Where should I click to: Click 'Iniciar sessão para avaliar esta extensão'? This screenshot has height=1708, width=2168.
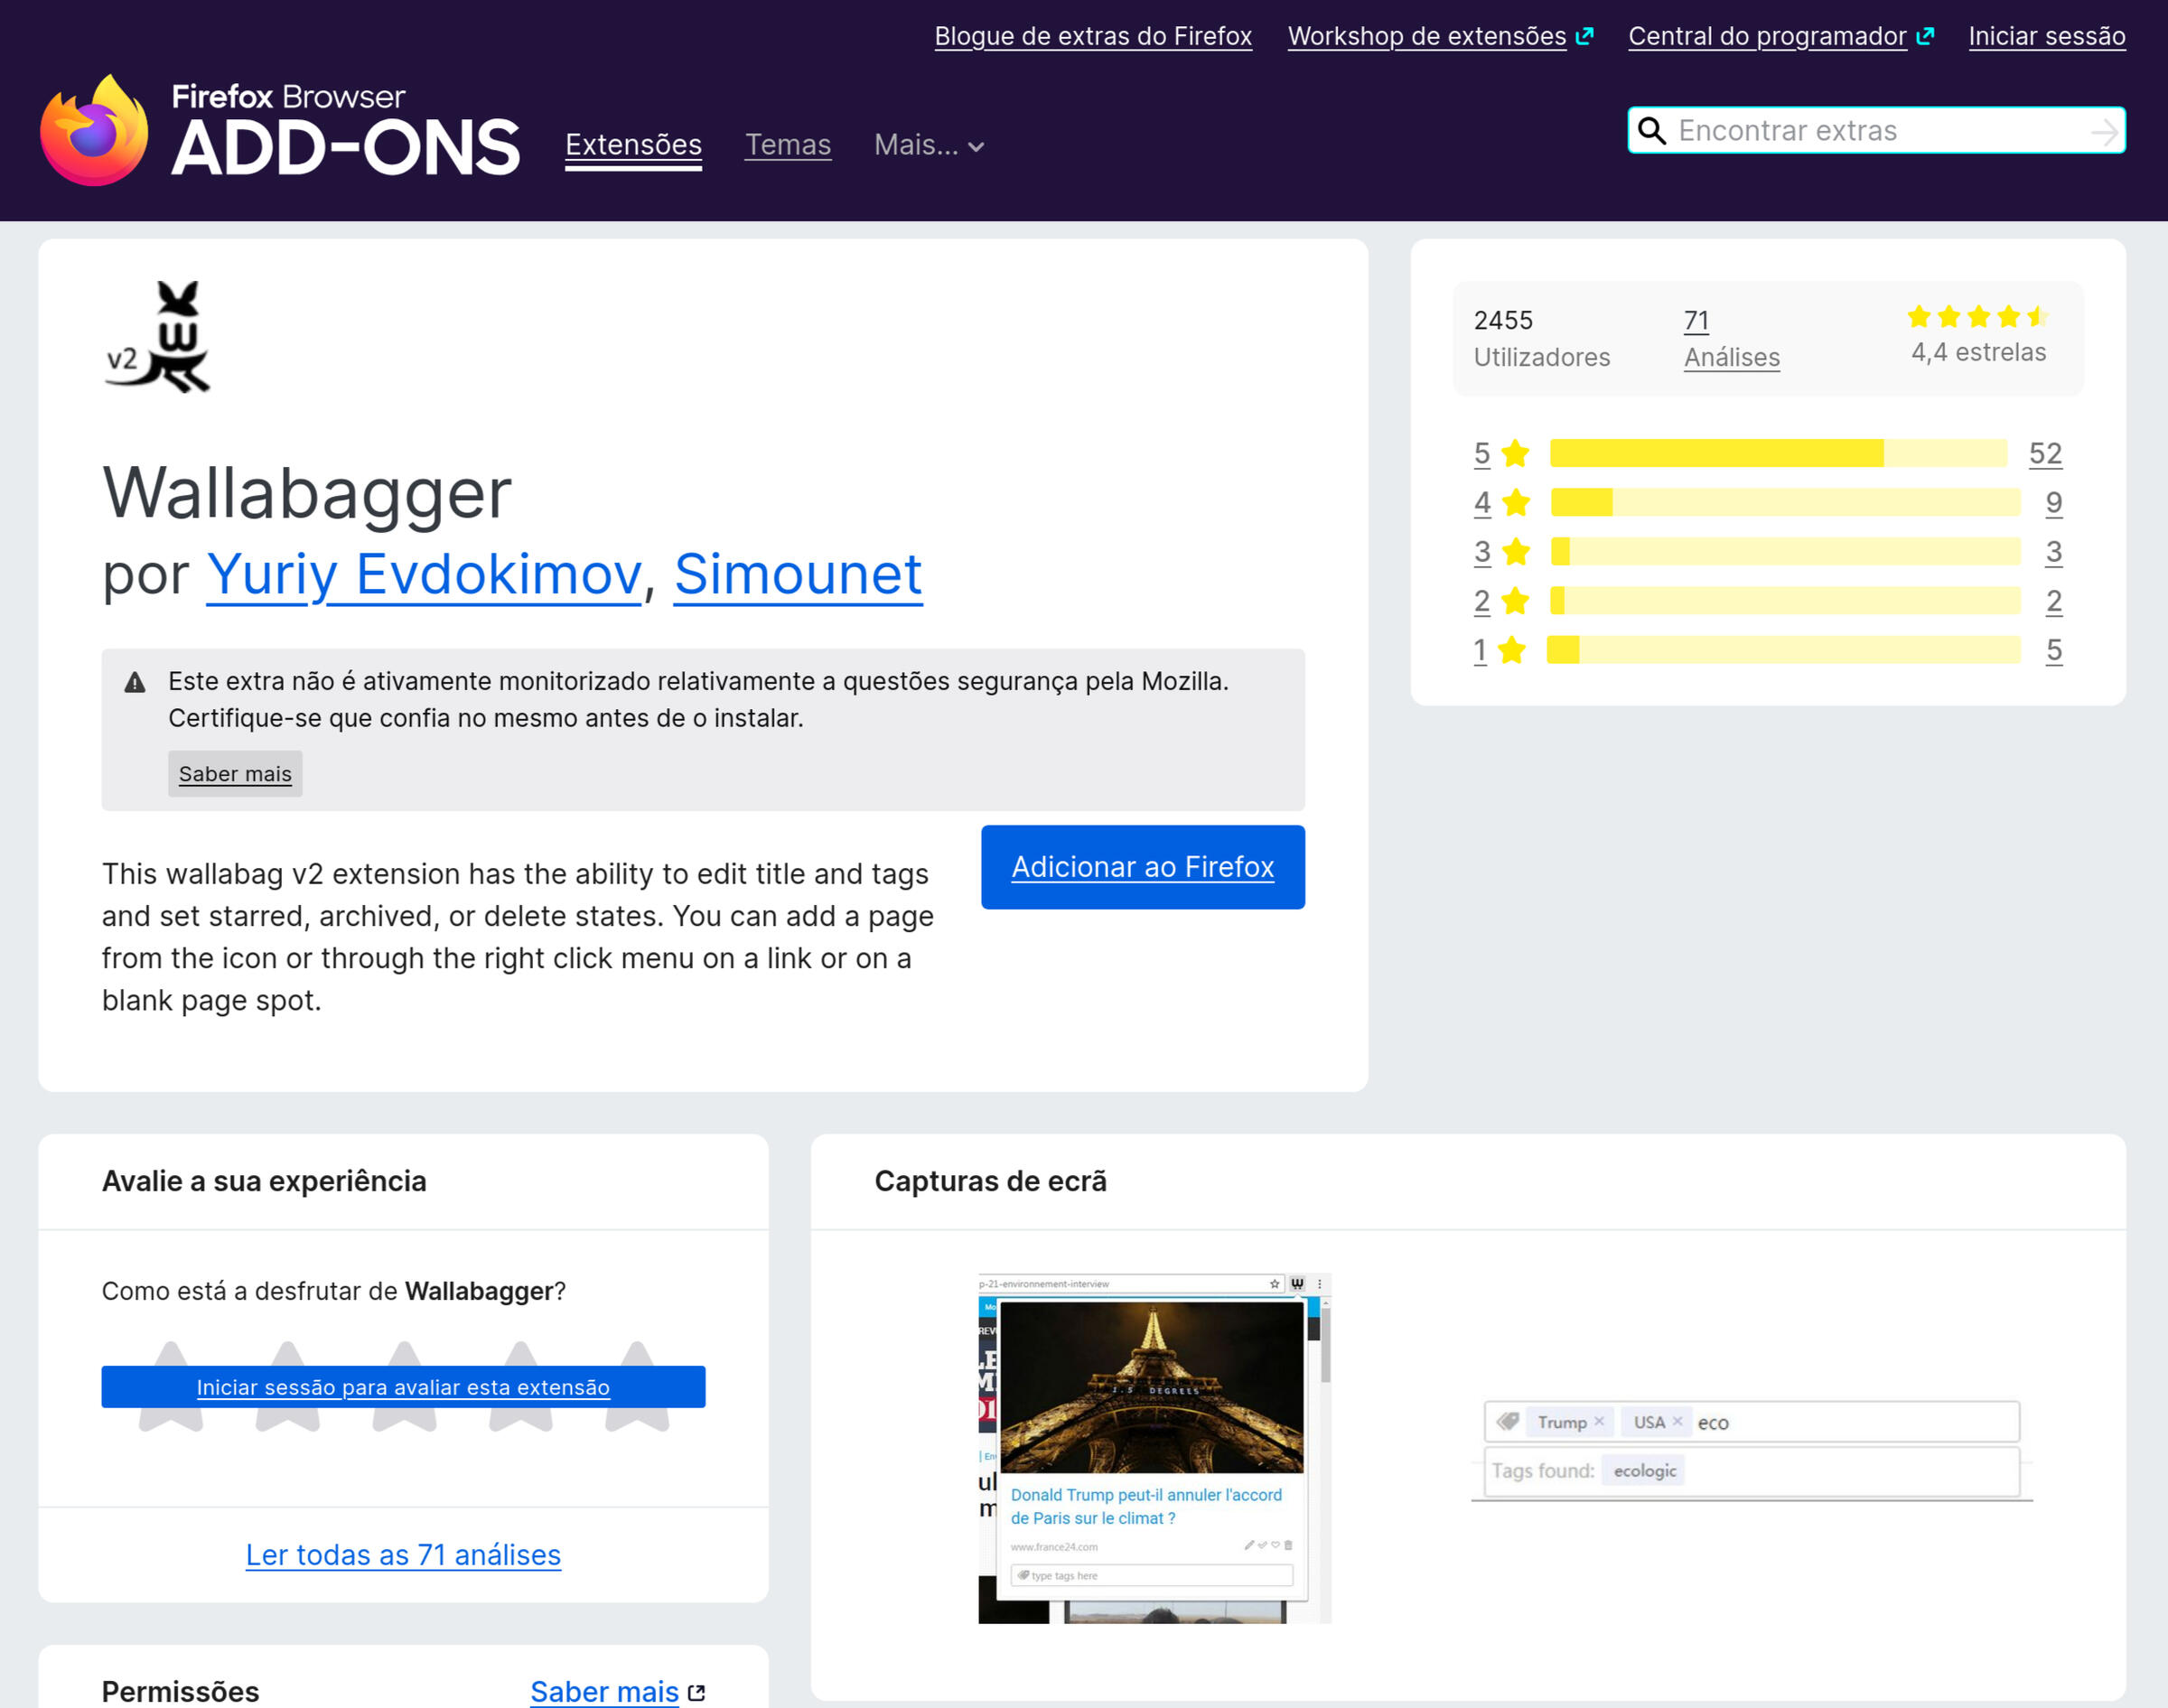[x=402, y=1388]
